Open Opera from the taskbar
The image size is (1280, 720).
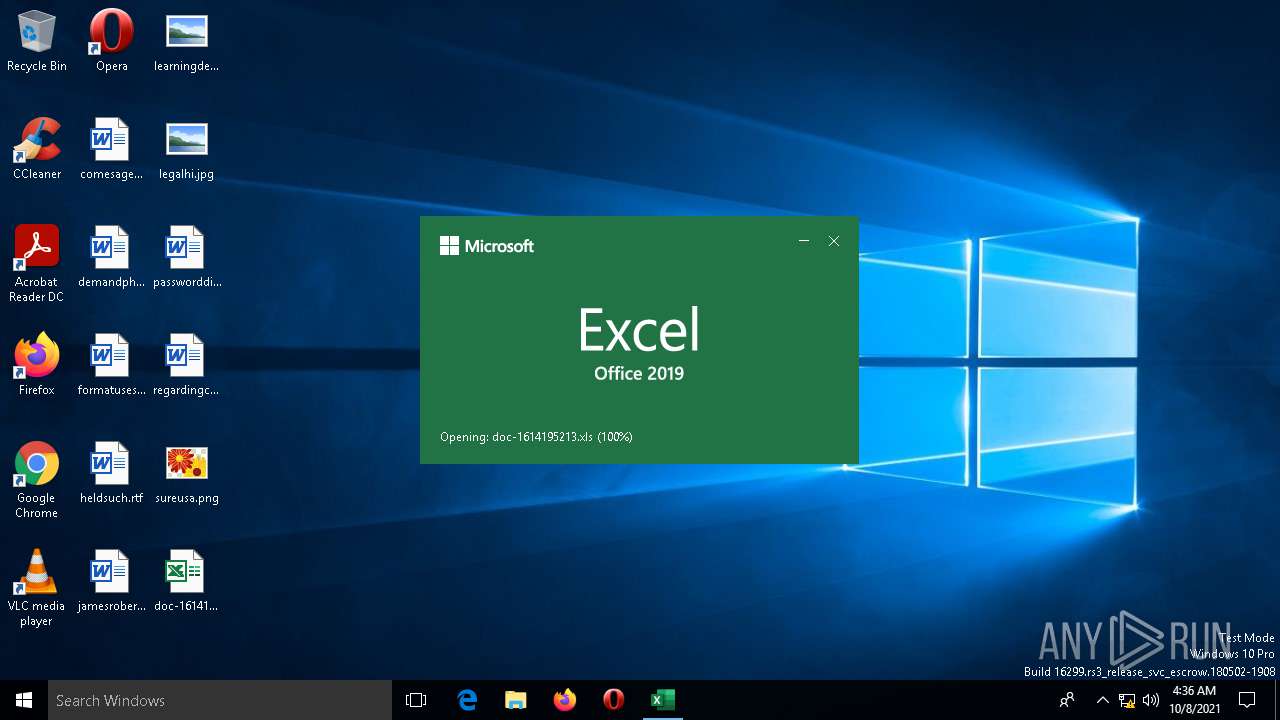click(614, 700)
